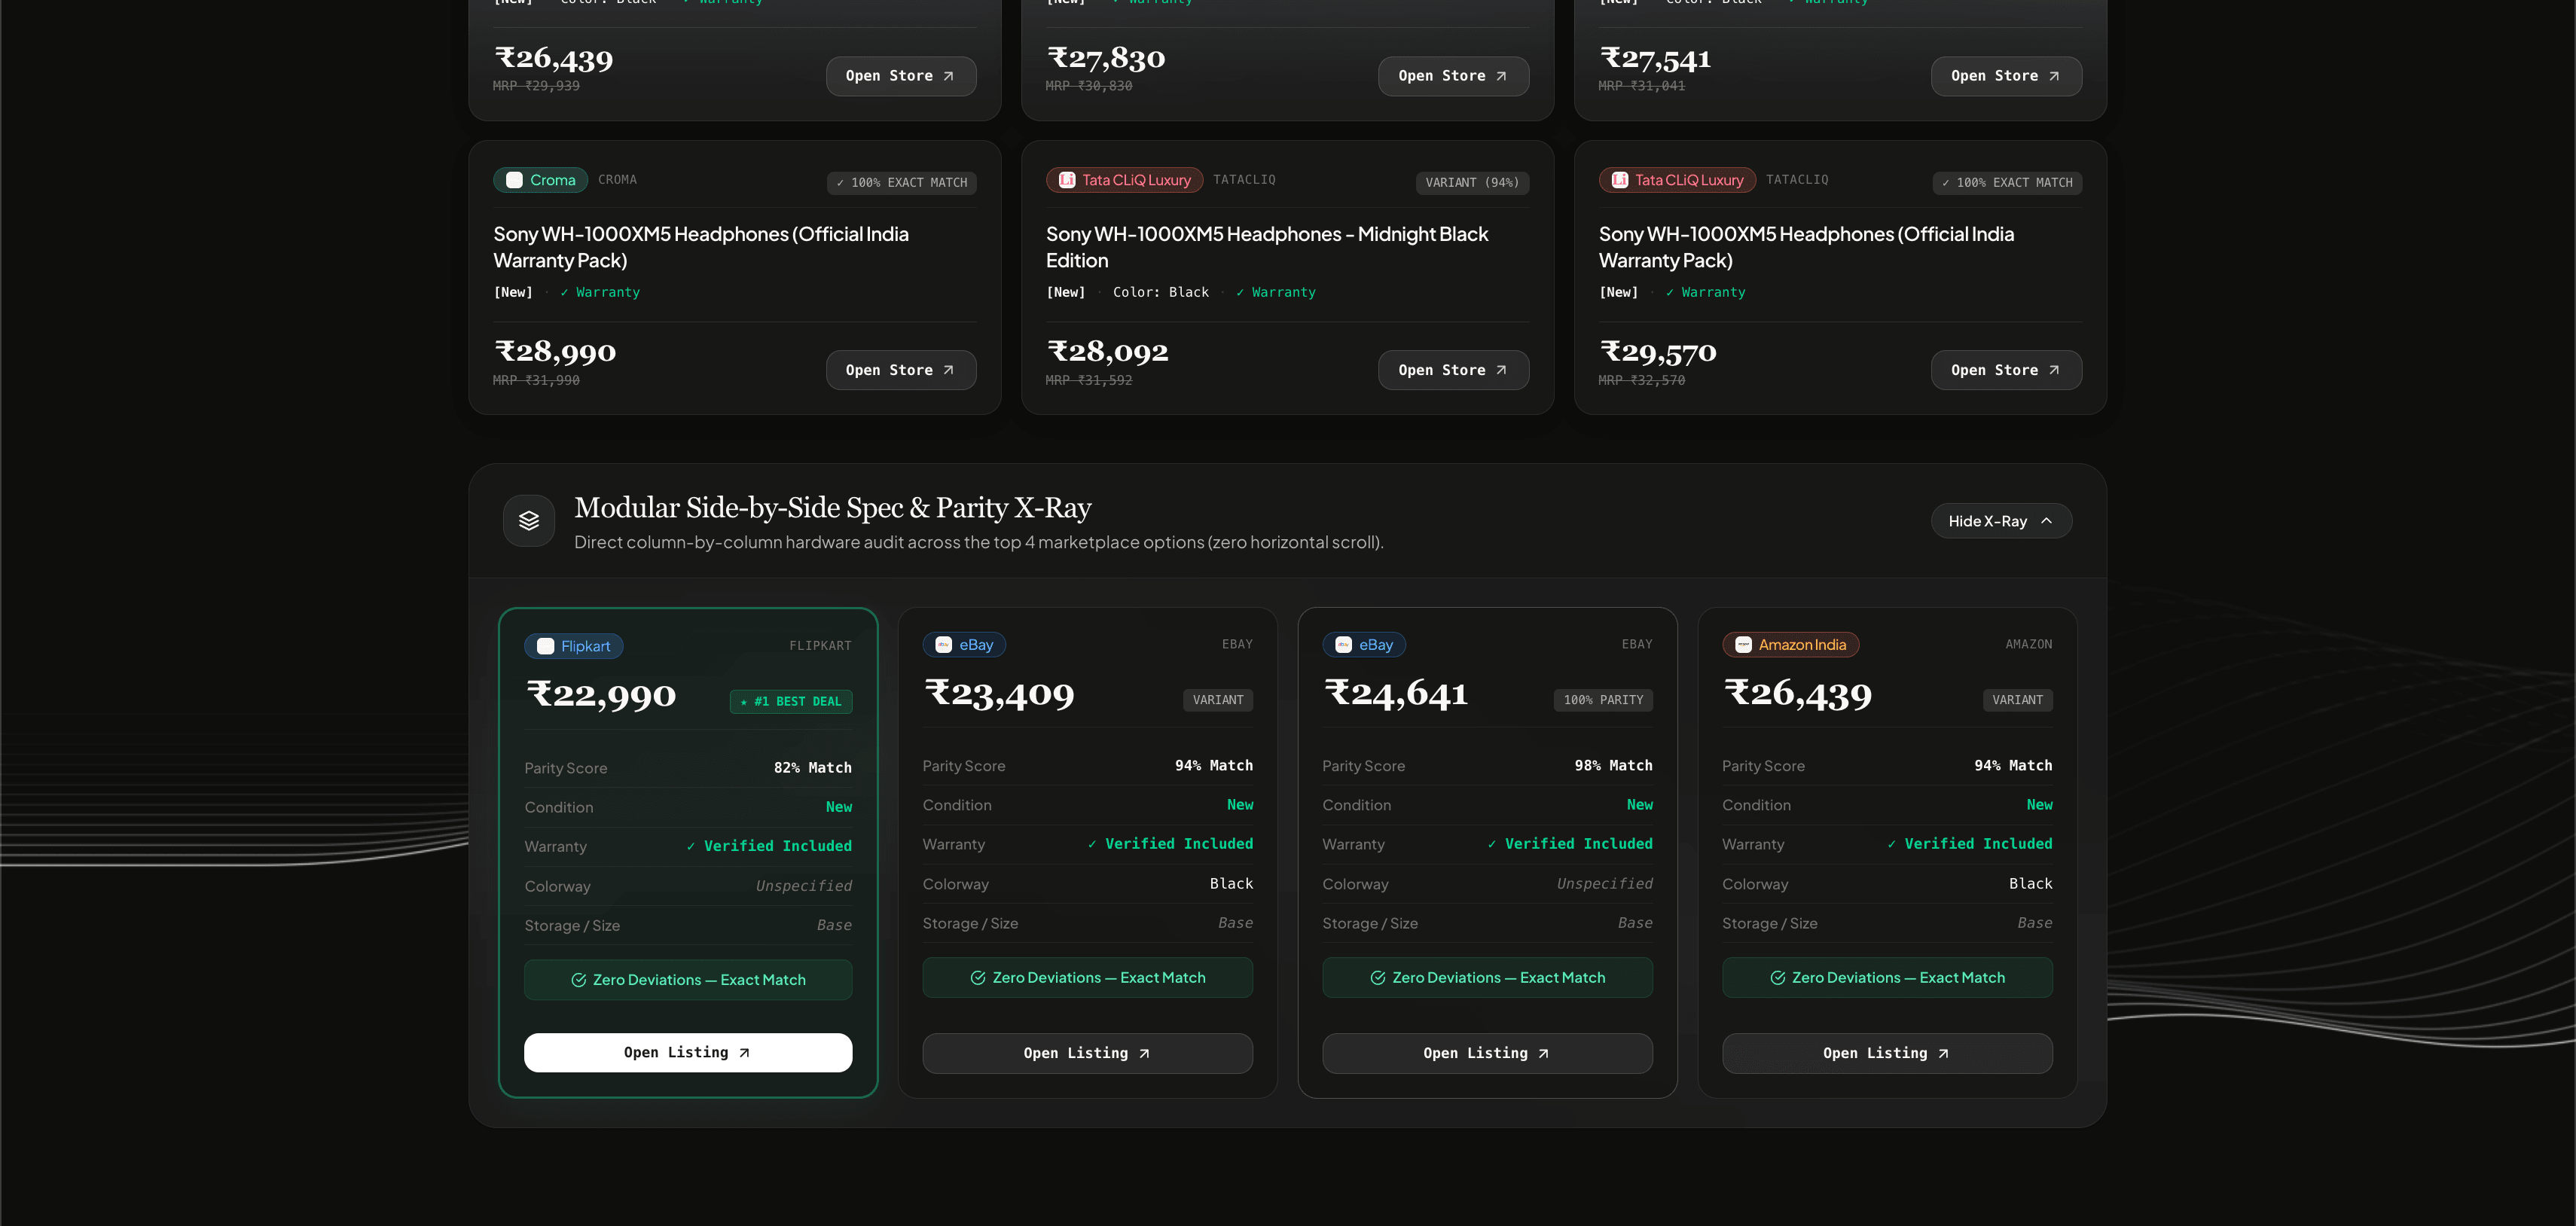Click the 100% Exact Match badge on the Croma card

[901, 183]
